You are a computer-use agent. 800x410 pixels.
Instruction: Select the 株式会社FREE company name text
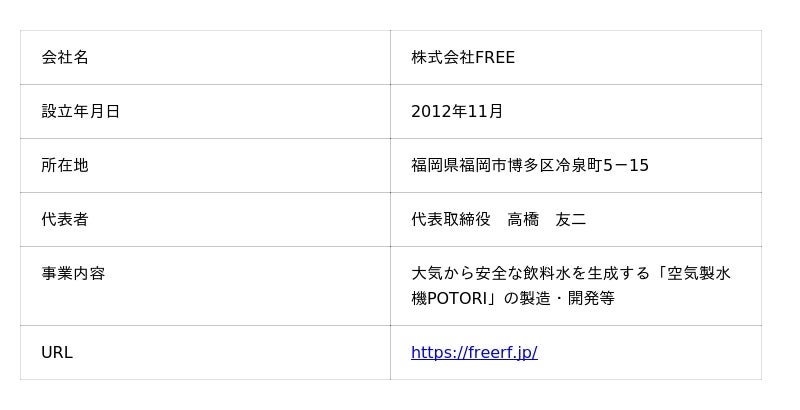point(463,58)
